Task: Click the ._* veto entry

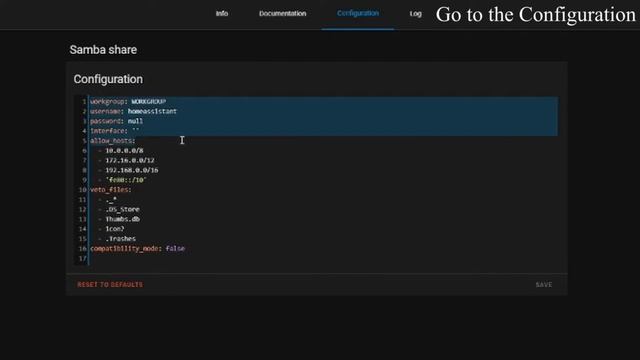Action: pyautogui.click(x=111, y=199)
